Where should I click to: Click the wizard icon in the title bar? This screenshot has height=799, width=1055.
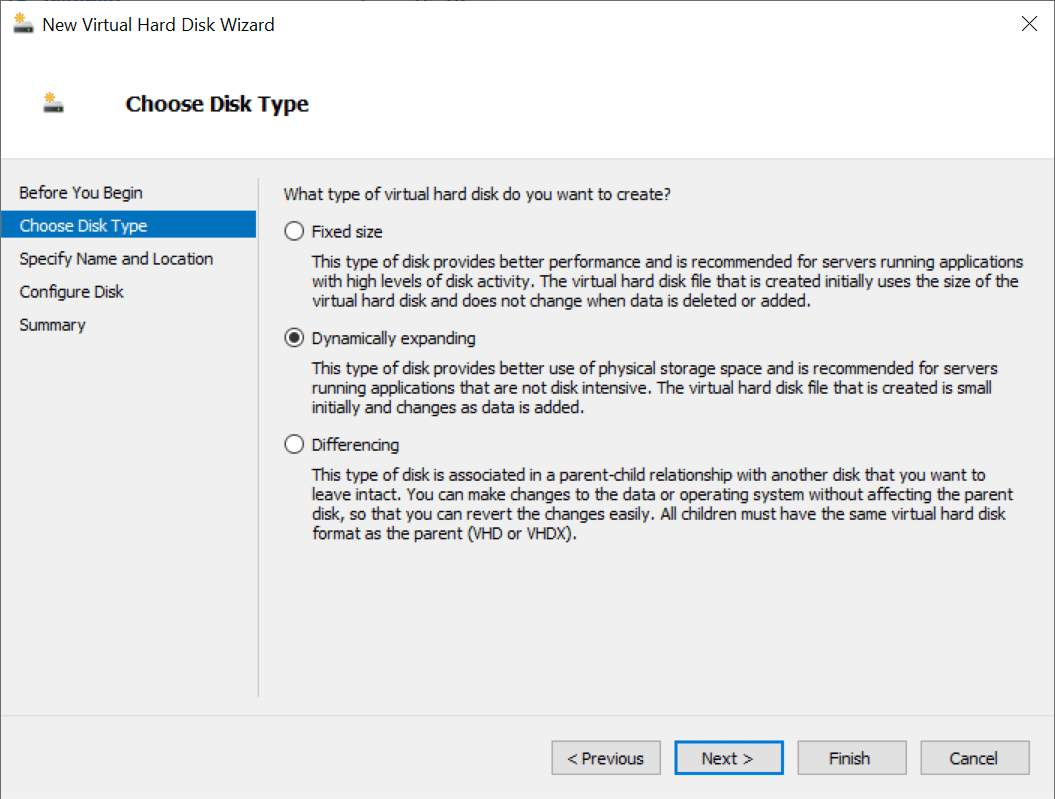pos(23,24)
